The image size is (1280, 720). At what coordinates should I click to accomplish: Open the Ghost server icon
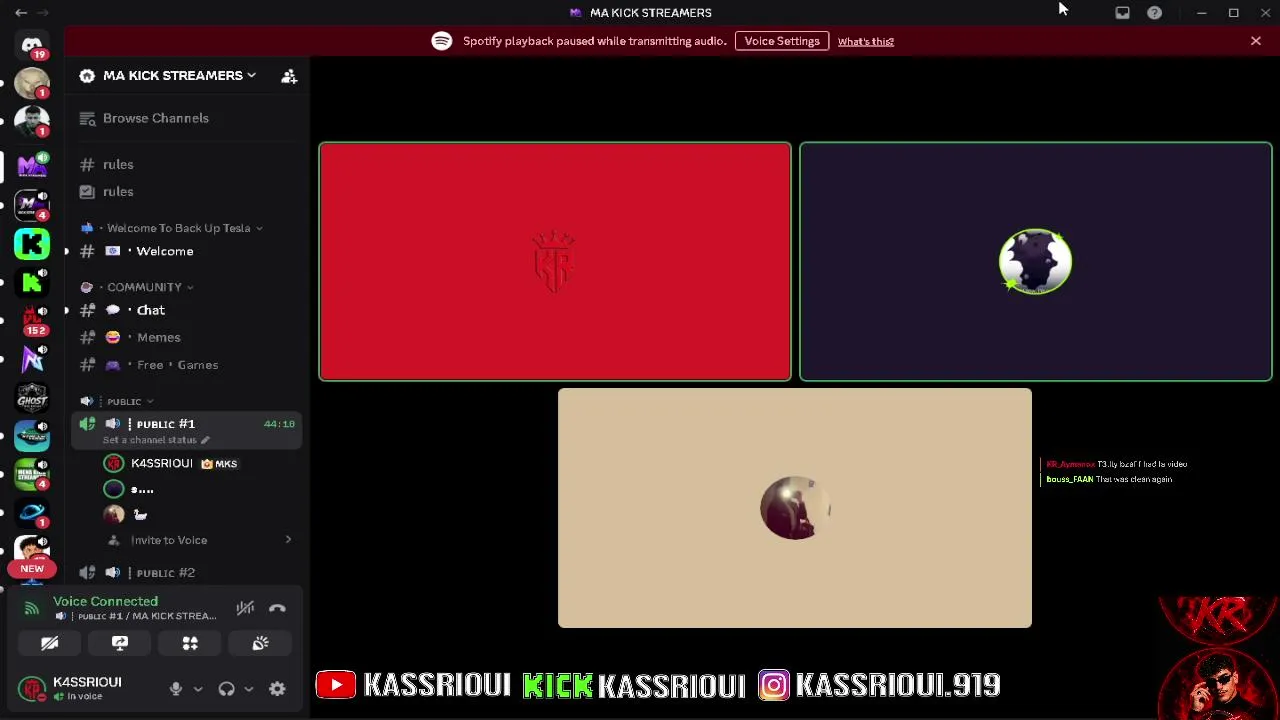pyautogui.click(x=32, y=399)
